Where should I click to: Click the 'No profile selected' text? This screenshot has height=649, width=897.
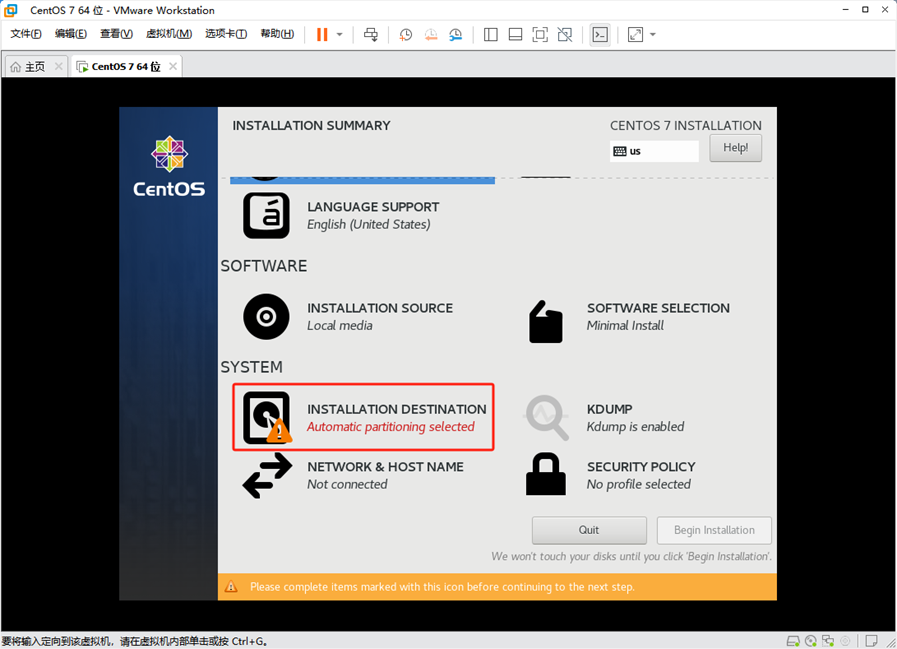(638, 484)
